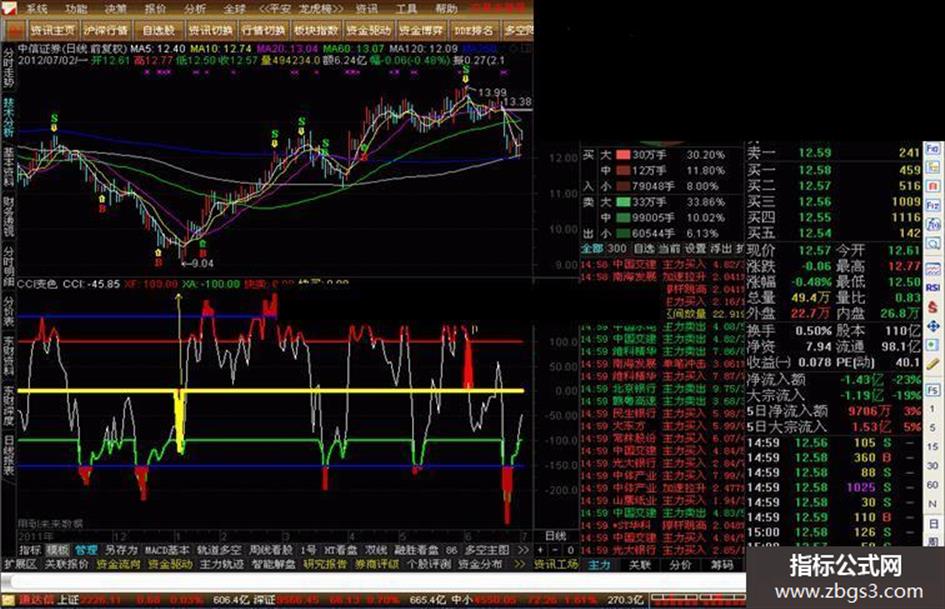Switch to 60-minute period
The image size is (945, 609).
[933, 485]
